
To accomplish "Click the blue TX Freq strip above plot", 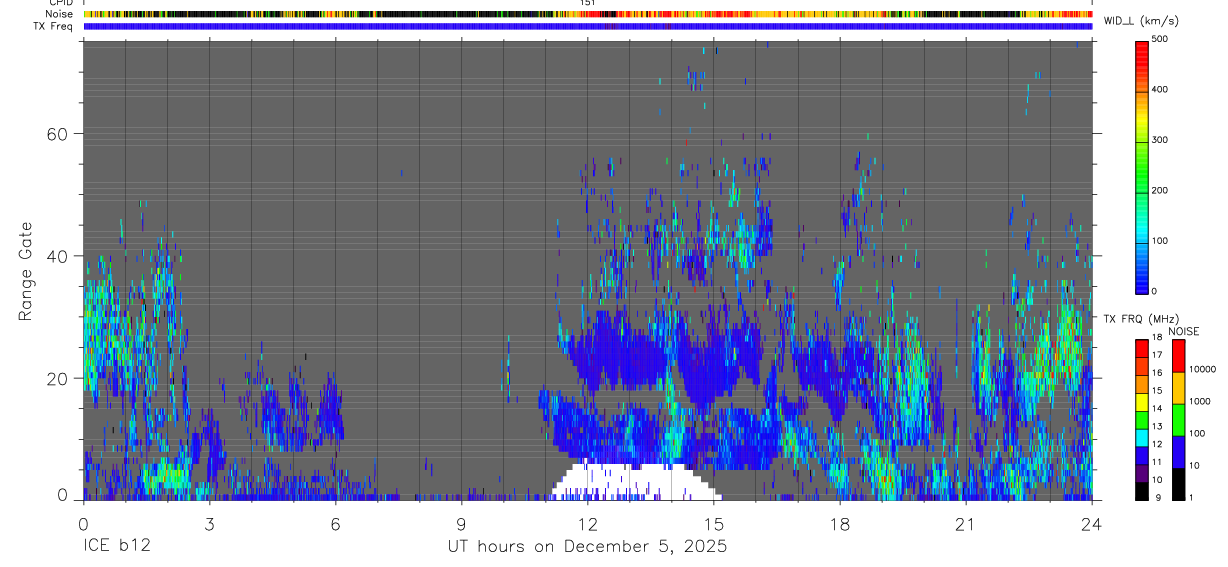I will tap(587, 26).
